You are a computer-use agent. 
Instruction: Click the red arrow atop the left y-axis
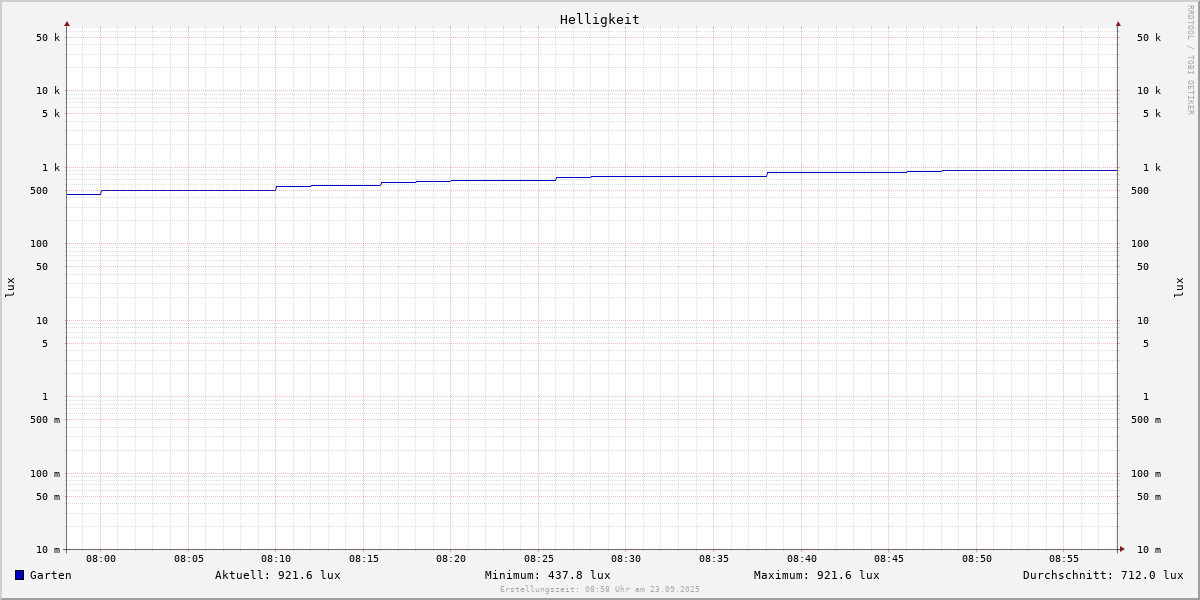pos(67,23)
